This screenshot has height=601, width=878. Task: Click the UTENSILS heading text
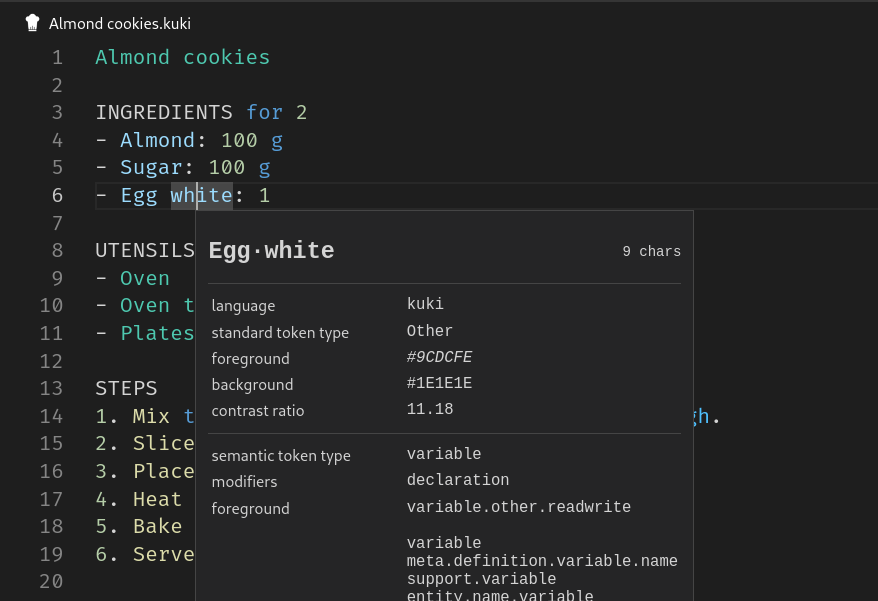145,250
